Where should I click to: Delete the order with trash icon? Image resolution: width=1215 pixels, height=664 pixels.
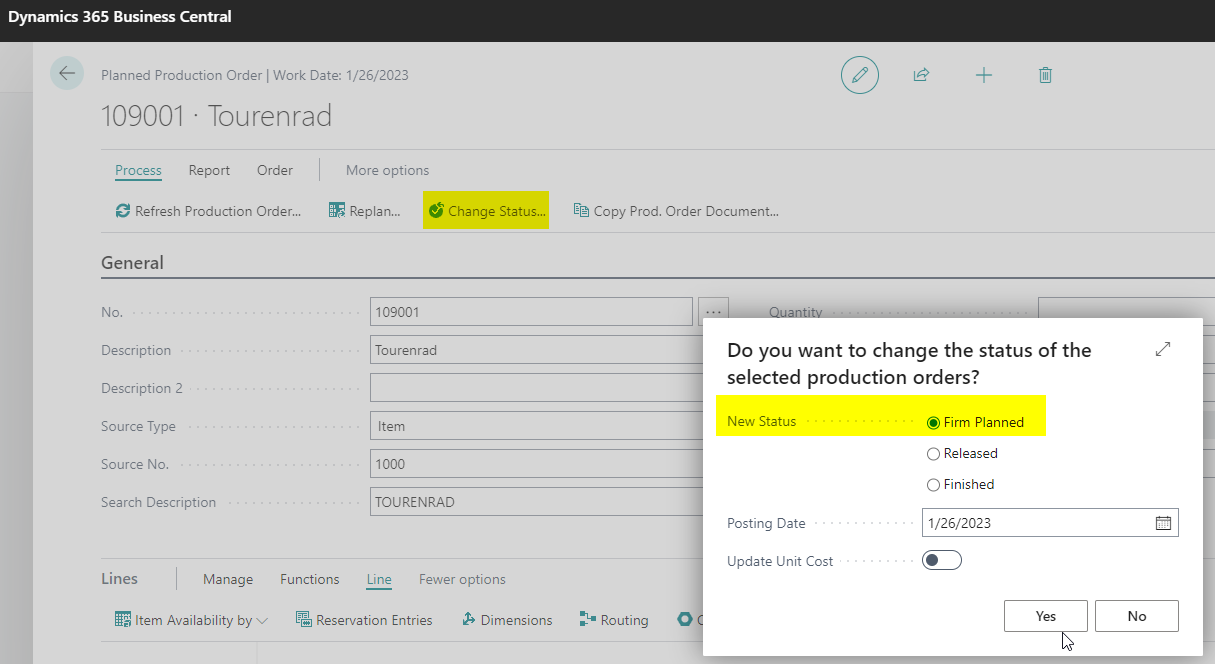1045,75
